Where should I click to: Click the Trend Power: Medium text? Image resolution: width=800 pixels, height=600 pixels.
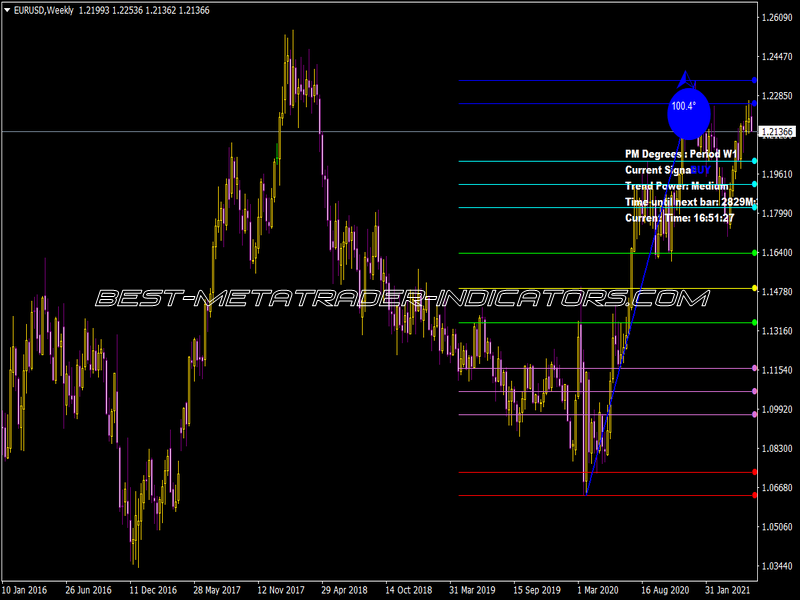click(677, 186)
